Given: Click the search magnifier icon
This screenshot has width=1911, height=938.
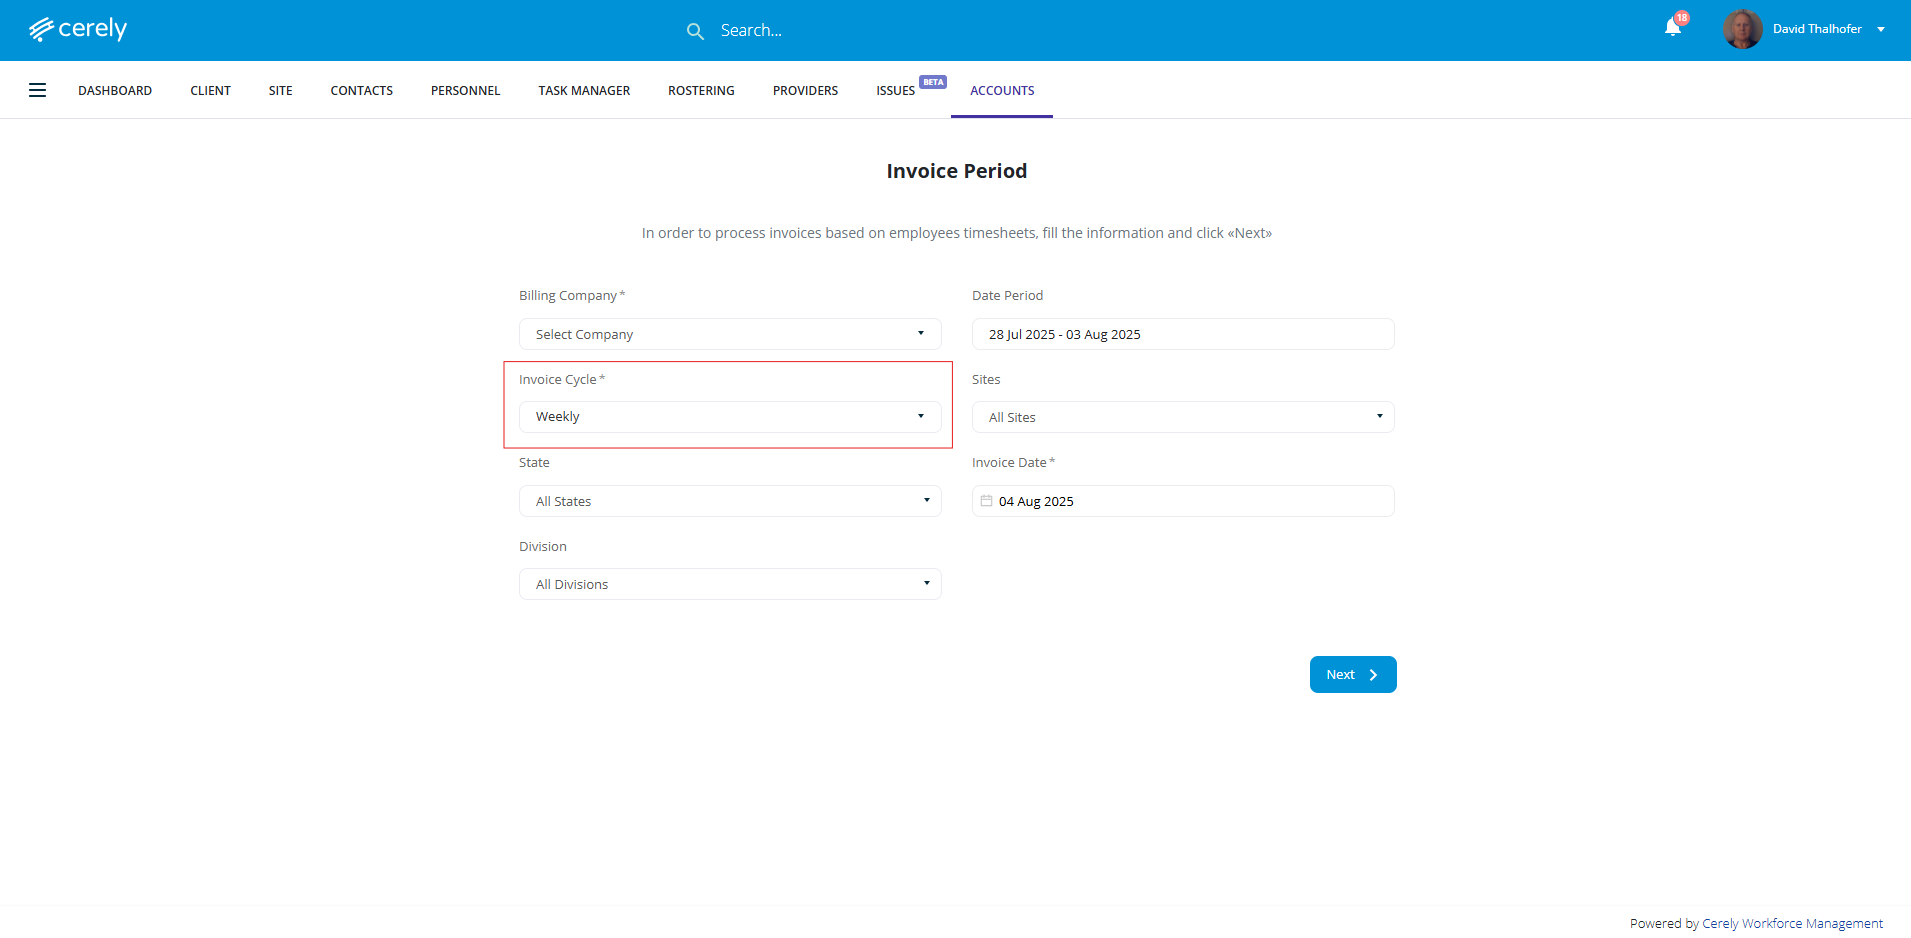Looking at the screenshot, I should tap(695, 31).
